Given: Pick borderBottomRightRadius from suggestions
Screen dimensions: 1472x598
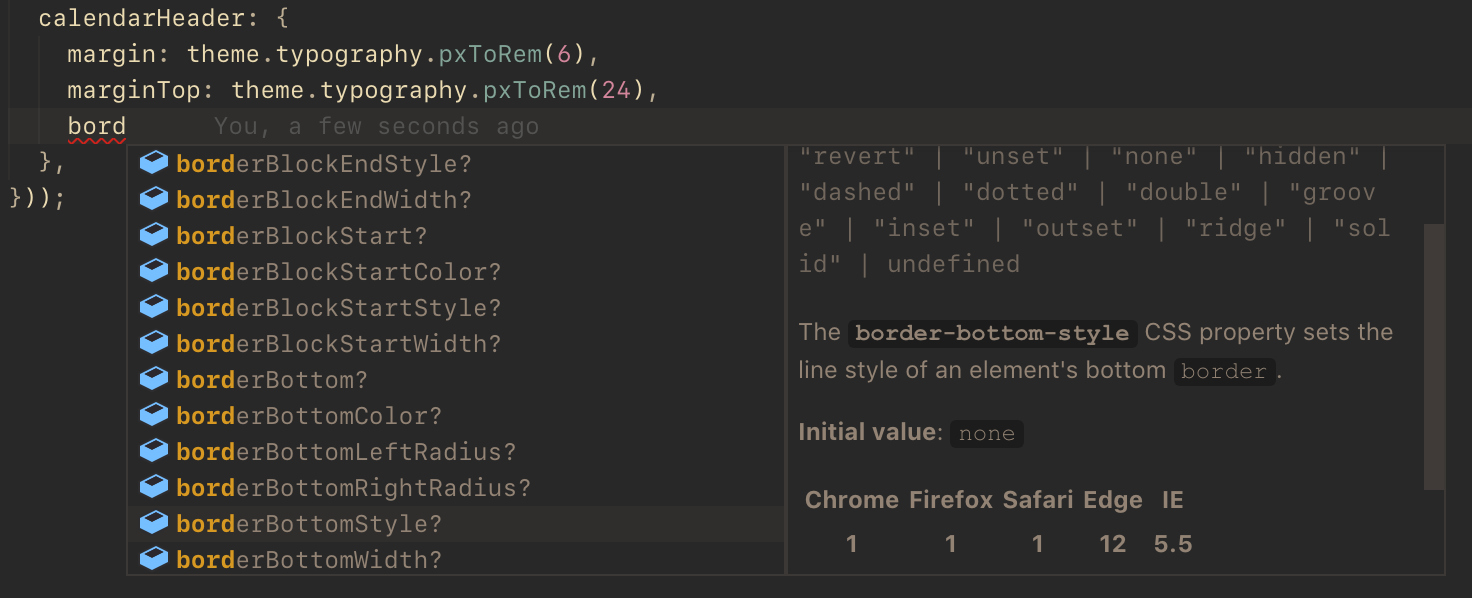Looking at the screenshot, I should click(457, 488).
